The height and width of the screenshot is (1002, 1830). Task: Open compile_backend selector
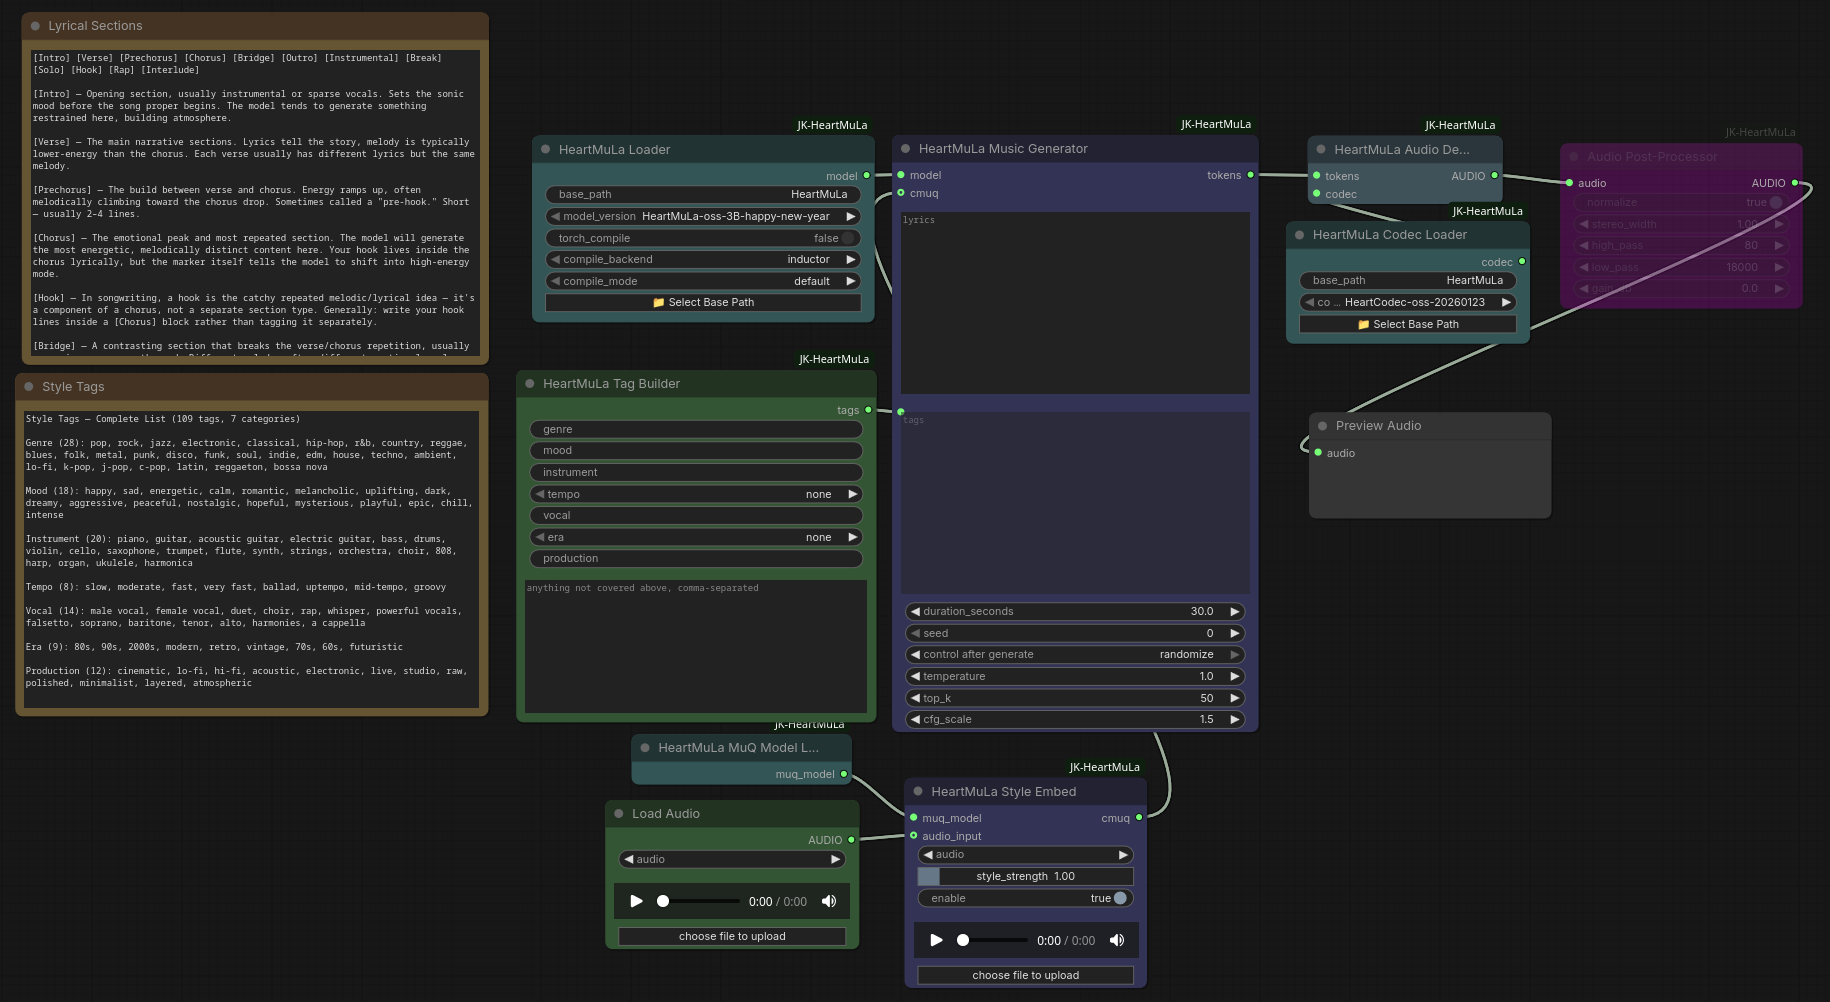(703, 259)
